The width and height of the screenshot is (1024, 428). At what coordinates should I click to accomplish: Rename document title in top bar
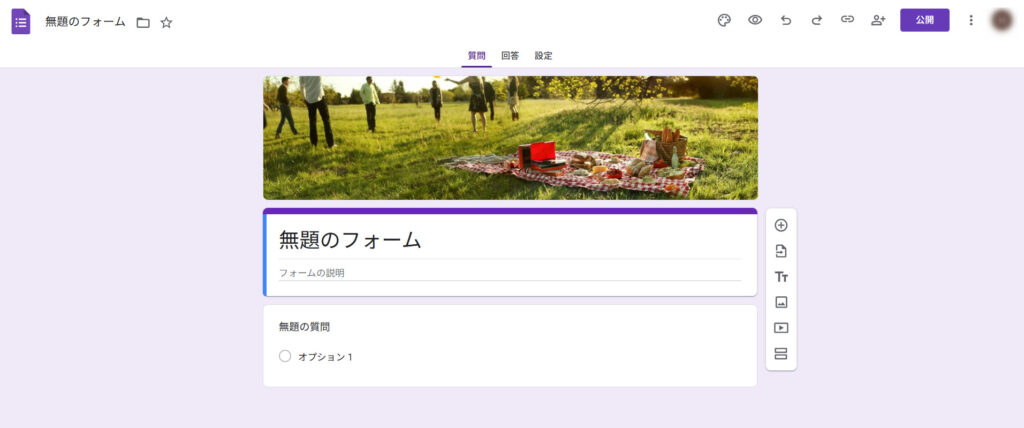click(85, 22)
